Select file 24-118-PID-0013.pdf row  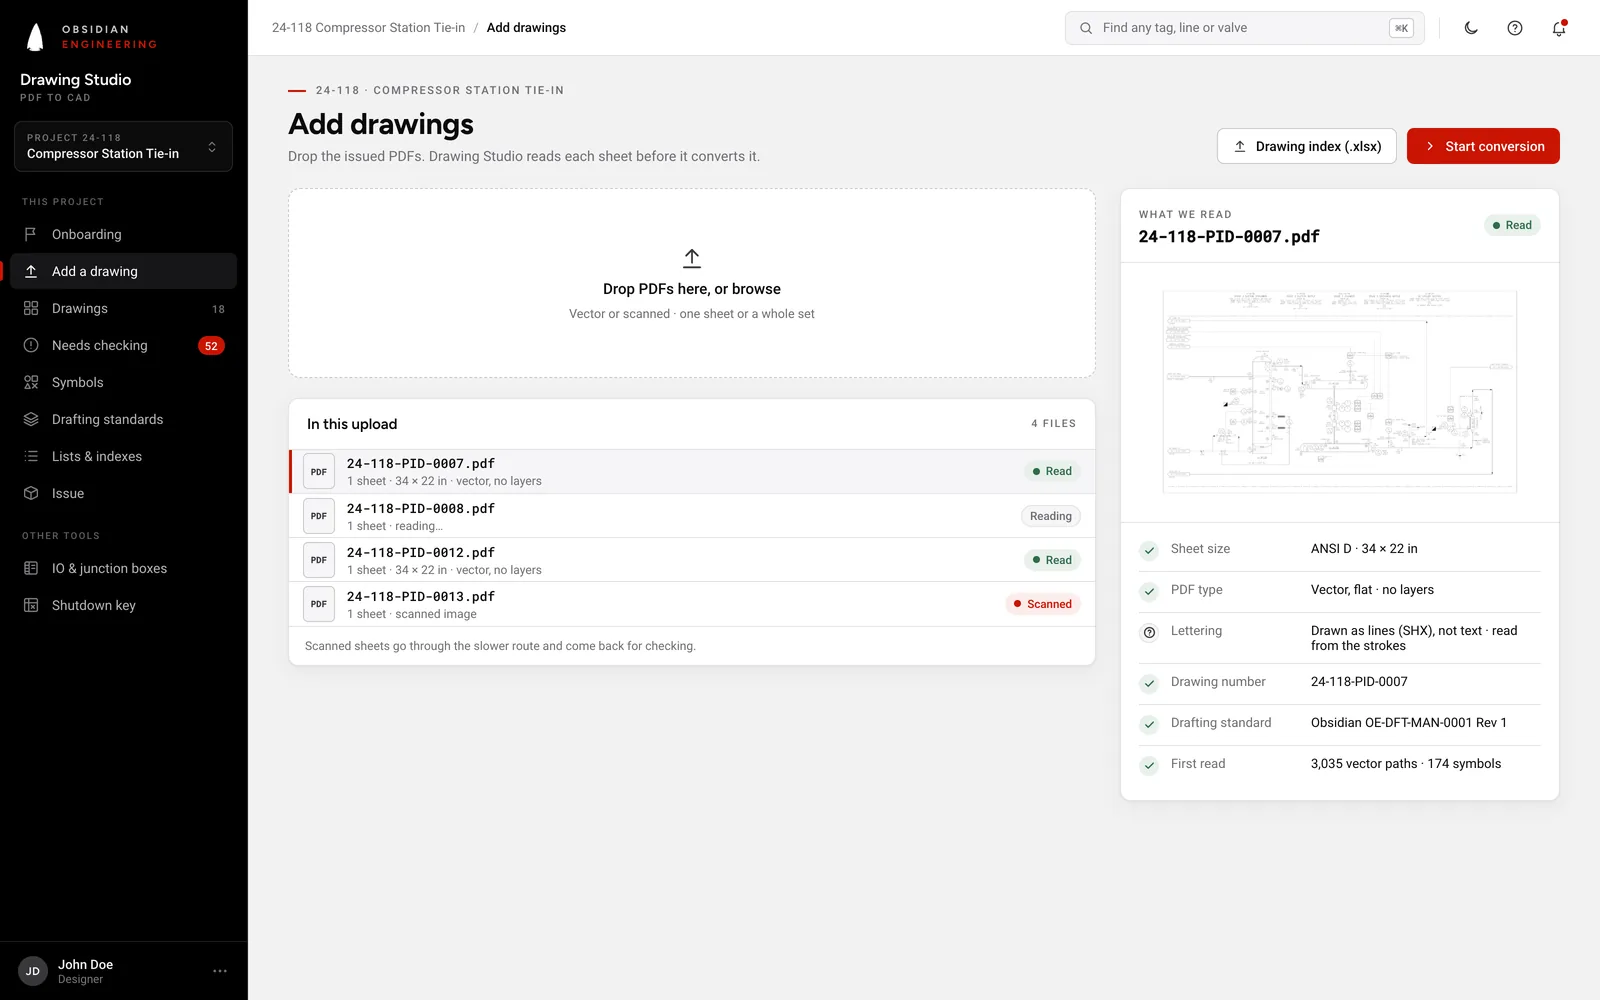(692, 604)
